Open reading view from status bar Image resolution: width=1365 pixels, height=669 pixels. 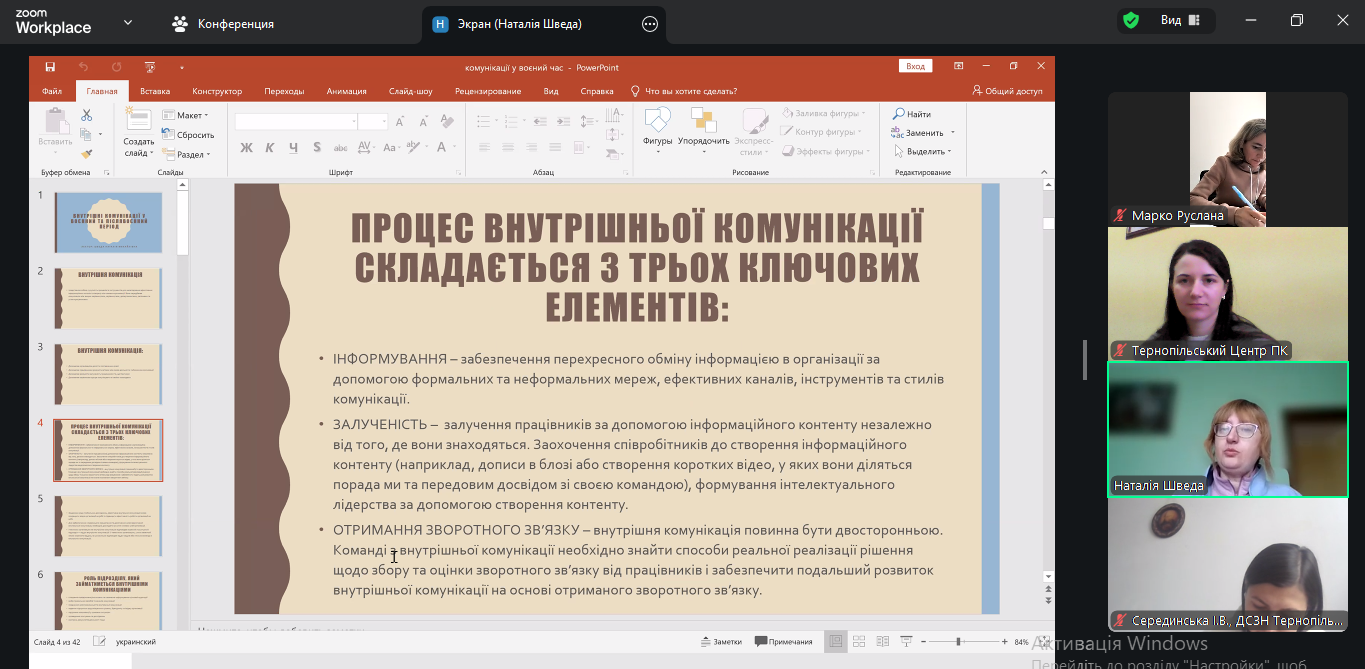click(881, 641)
